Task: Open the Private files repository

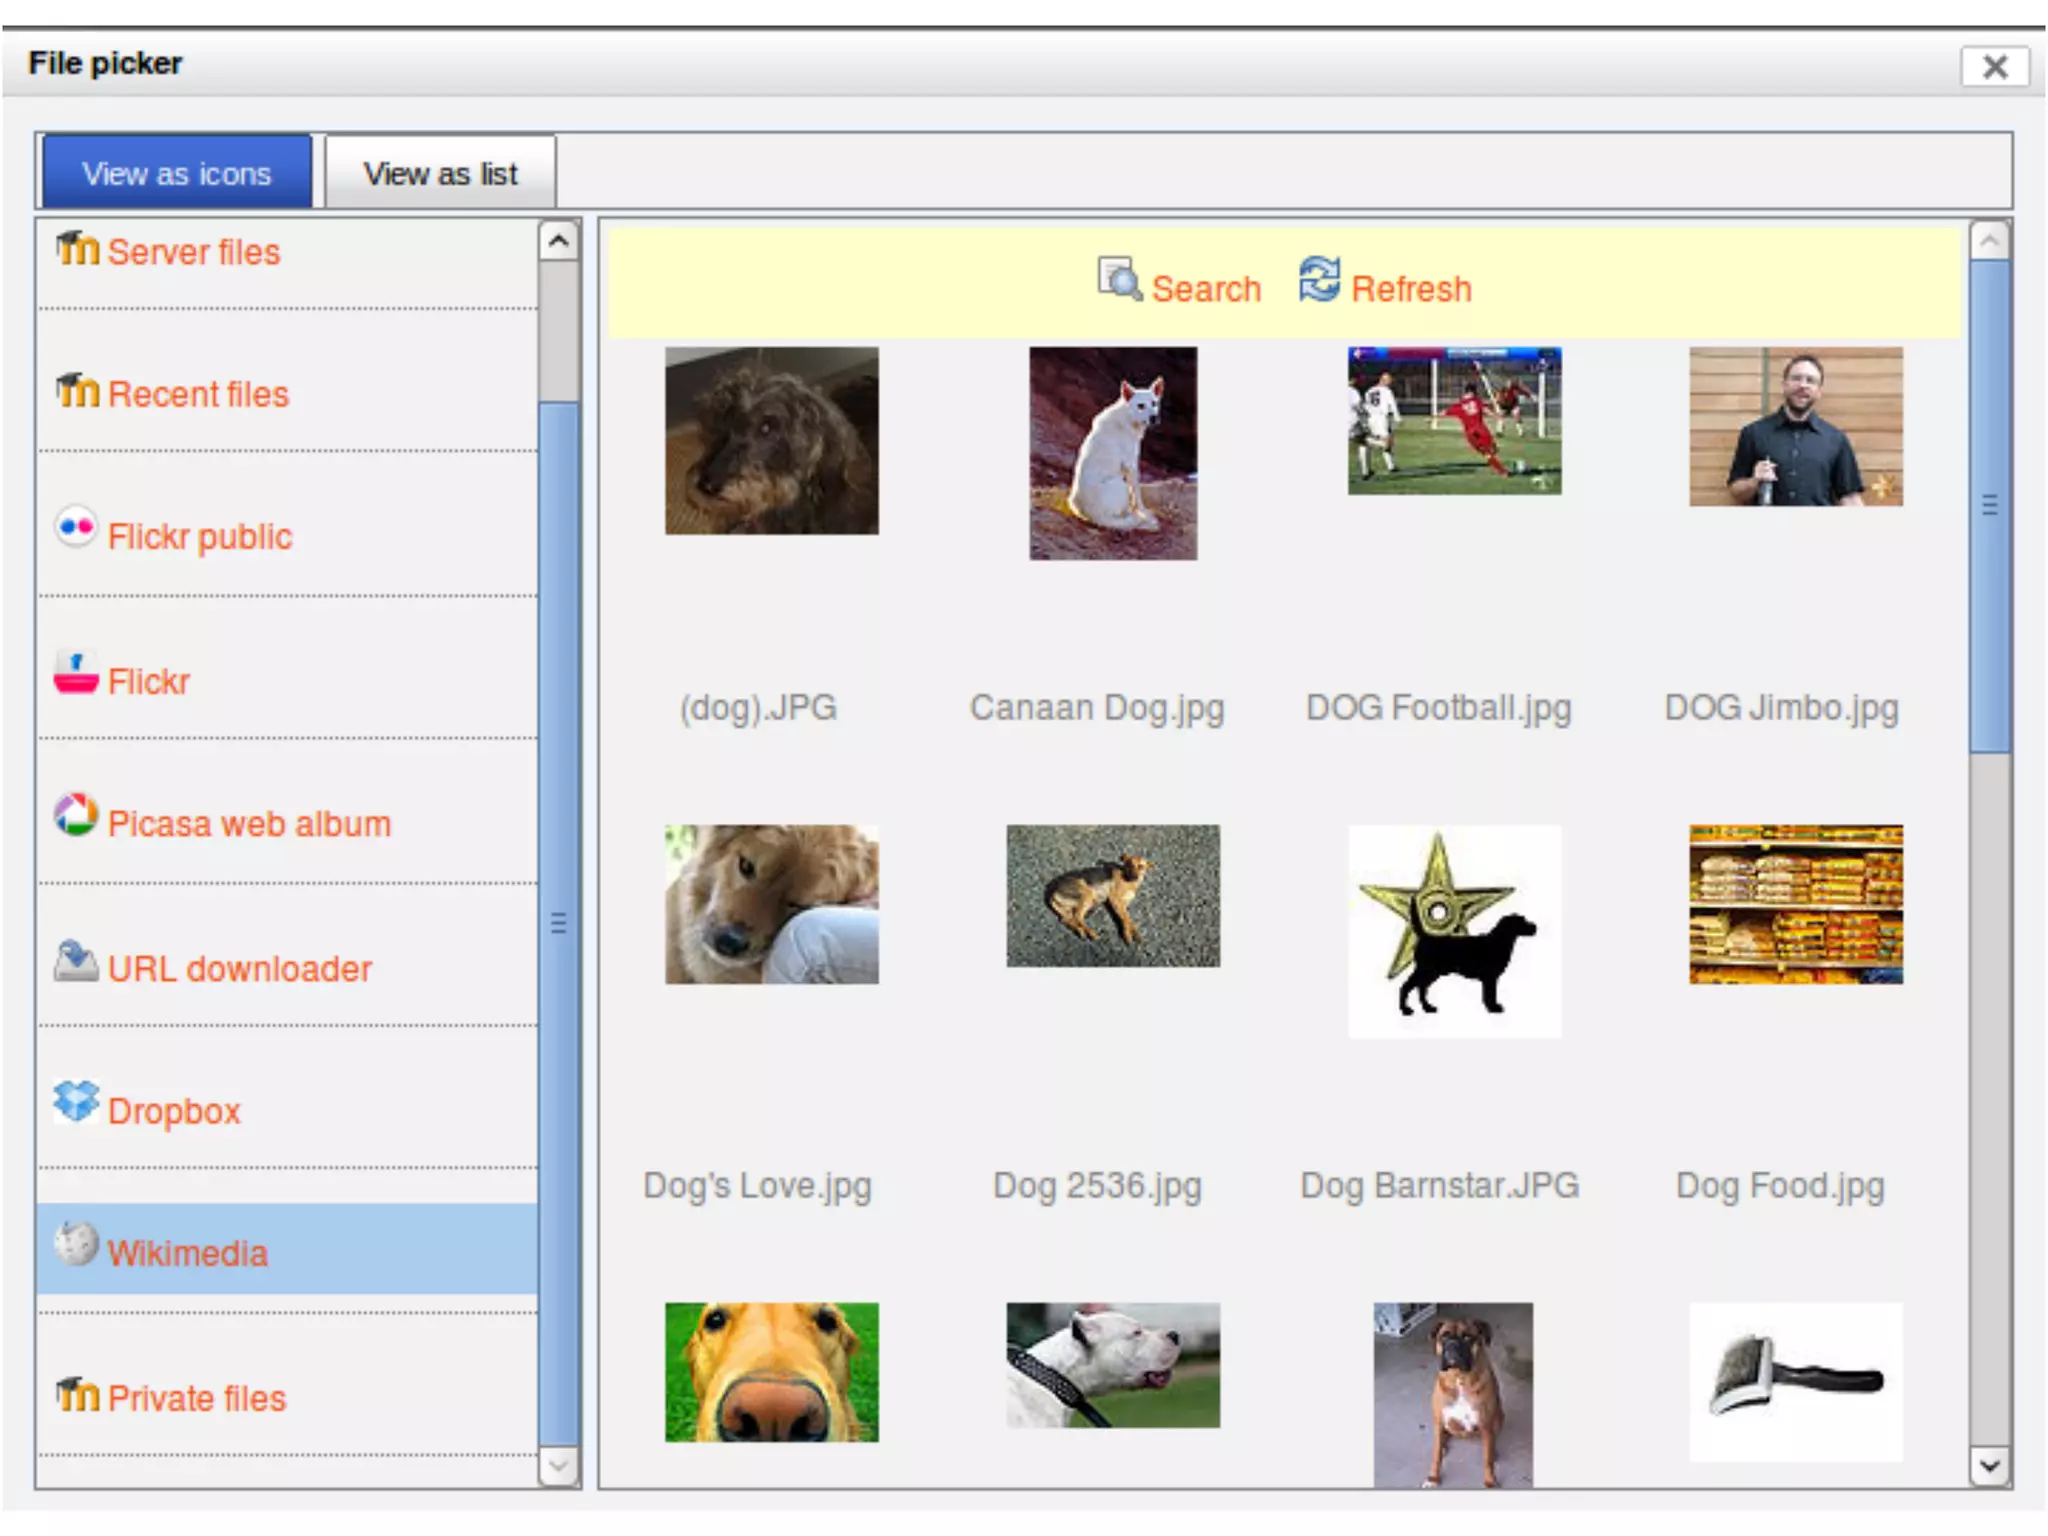Action: [x=196, y=1398]
